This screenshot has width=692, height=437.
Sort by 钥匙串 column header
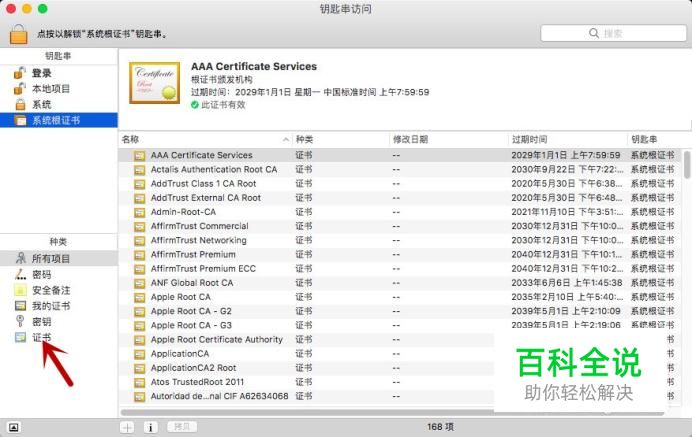(659, 139)
